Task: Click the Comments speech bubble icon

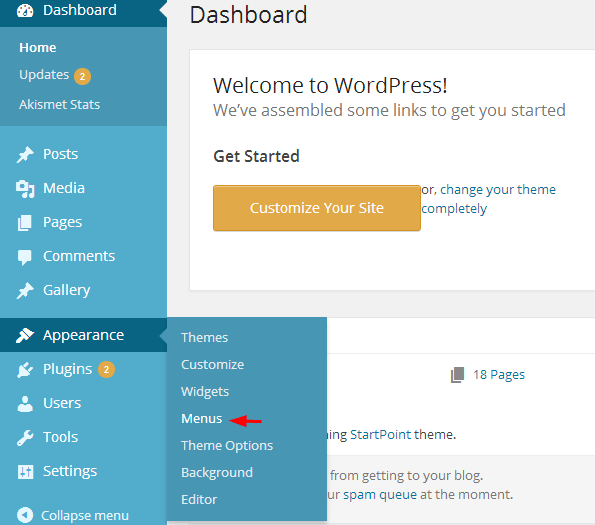Action: click(25, 257)
